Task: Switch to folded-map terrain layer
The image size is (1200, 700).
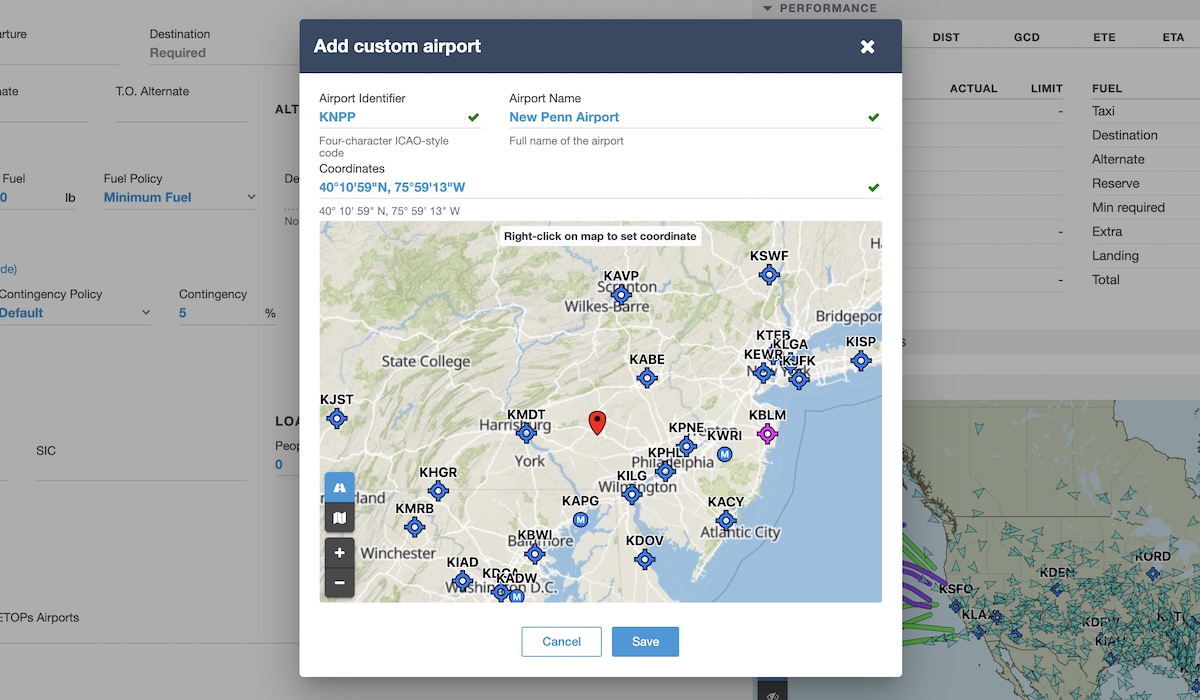Action: click(x=340, y=517)
